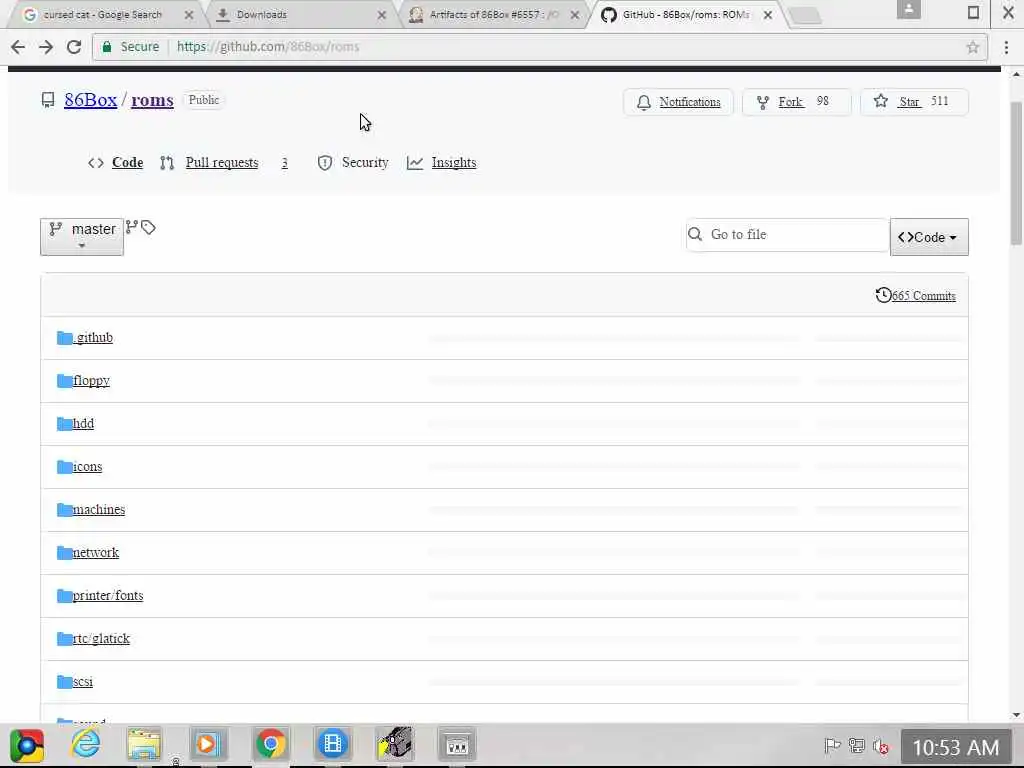Click the network folder icon
1024x768 pixels.
64,553
